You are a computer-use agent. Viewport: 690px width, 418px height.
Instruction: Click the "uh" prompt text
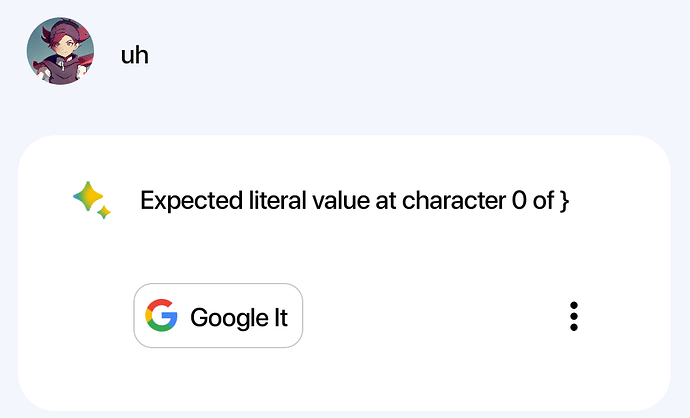134,54
